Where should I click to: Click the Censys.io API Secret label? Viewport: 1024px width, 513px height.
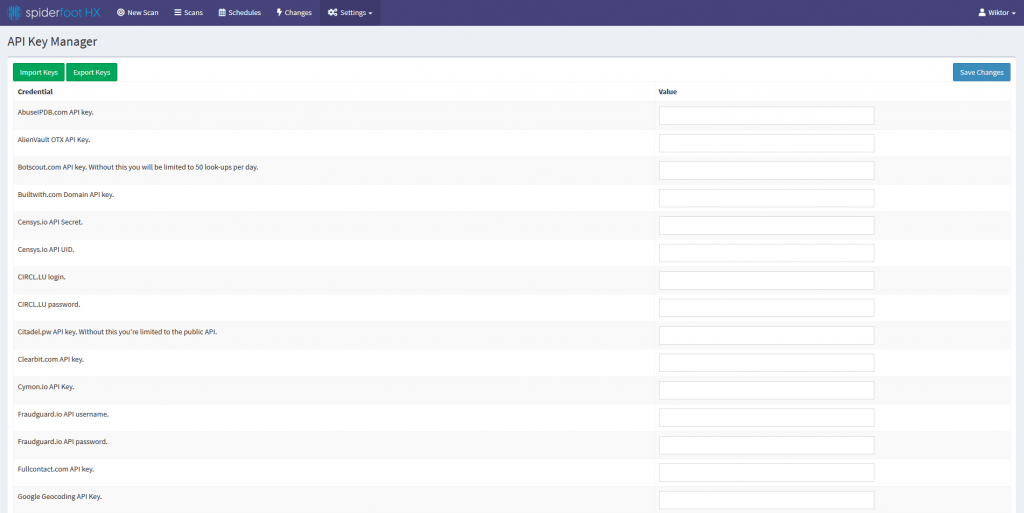(x=50, y=222)
